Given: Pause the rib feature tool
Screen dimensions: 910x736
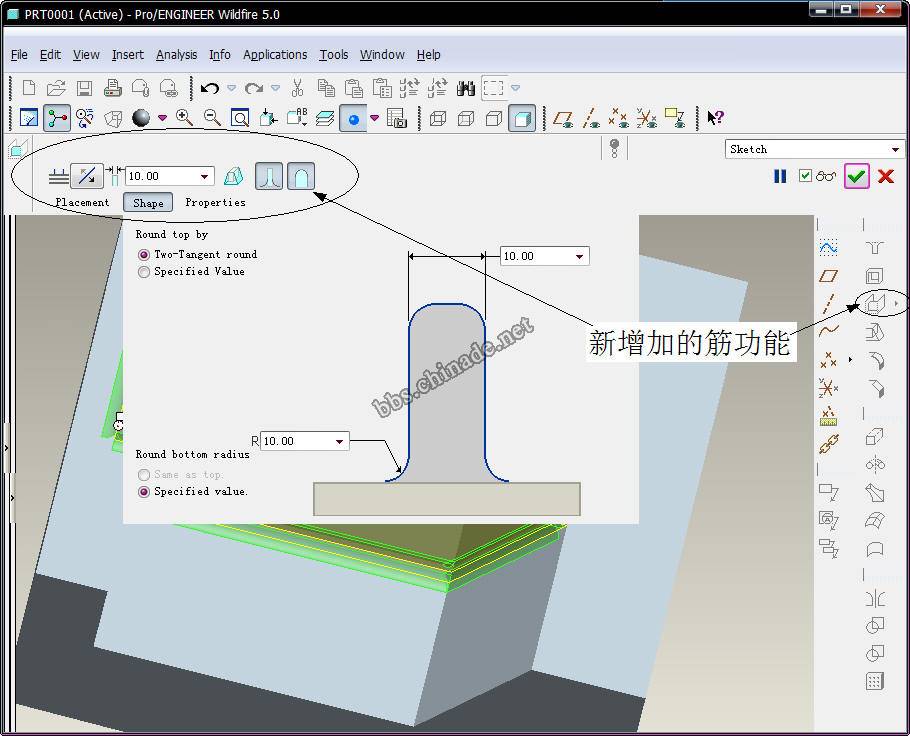Looking at the screenshot, I should click(x=780, y=176).
